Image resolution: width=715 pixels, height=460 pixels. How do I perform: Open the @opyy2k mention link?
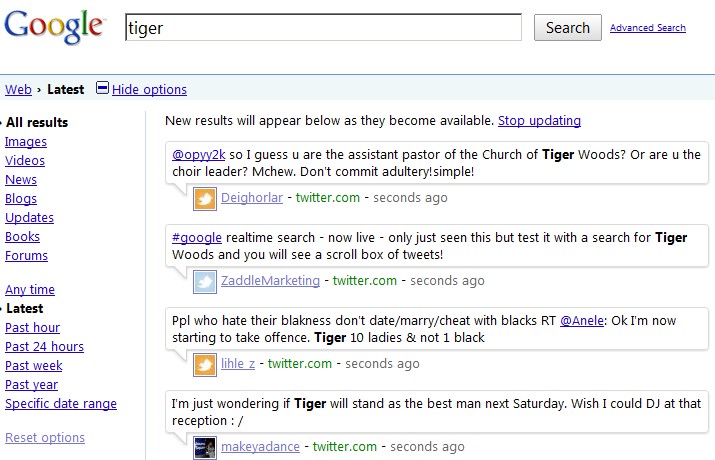click(x=198, y=155)
